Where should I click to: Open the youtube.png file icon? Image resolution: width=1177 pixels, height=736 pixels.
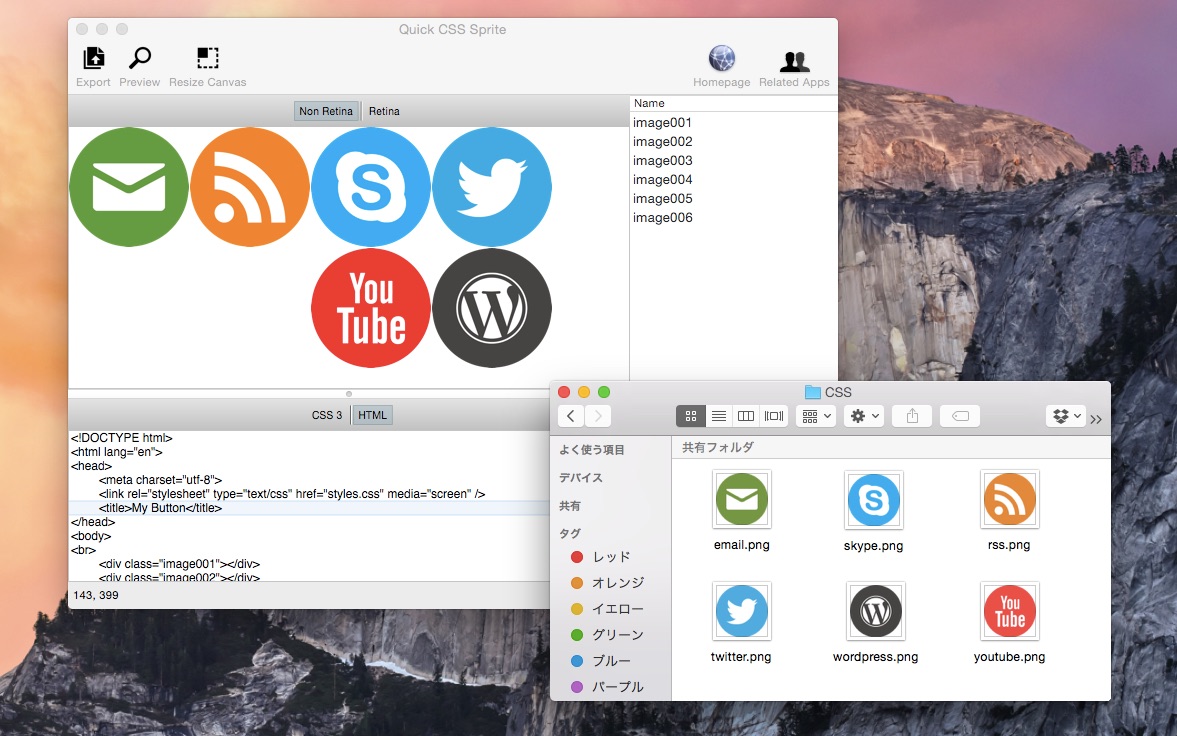pos(1010,611)
